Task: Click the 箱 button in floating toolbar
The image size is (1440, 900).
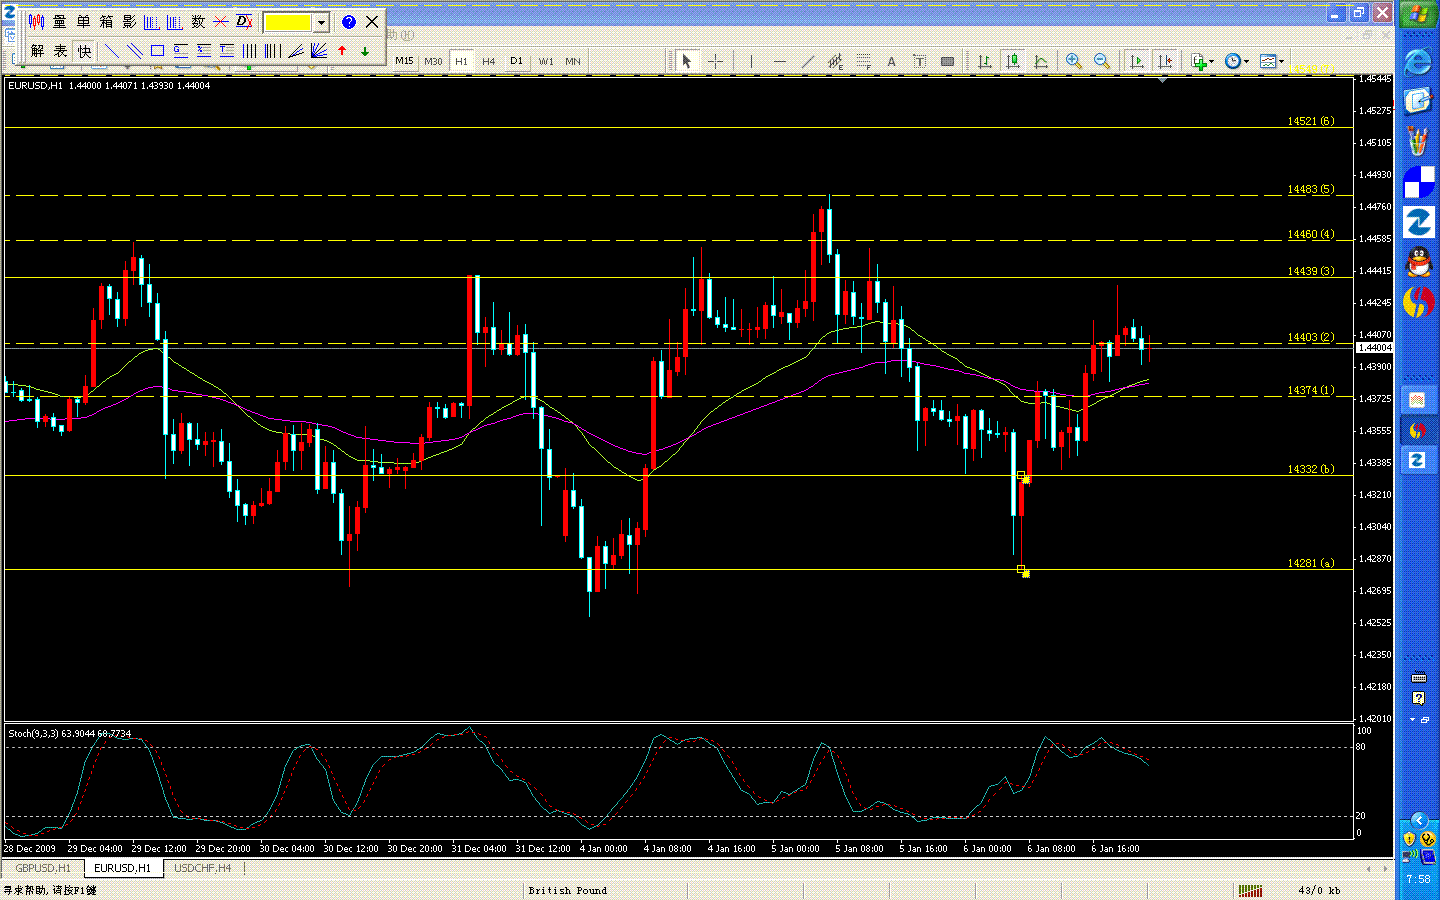Action: pyautogui.click(x=106, y=22)
